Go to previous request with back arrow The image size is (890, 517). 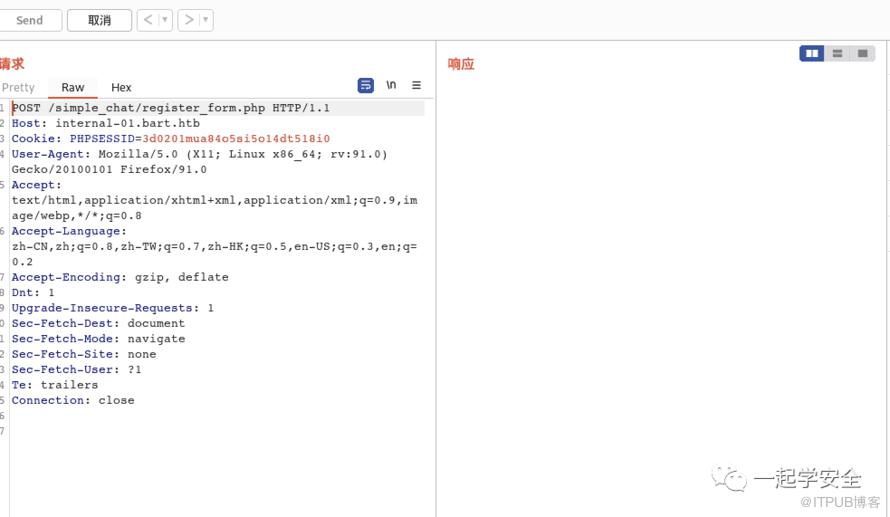[x=148, y=20]
